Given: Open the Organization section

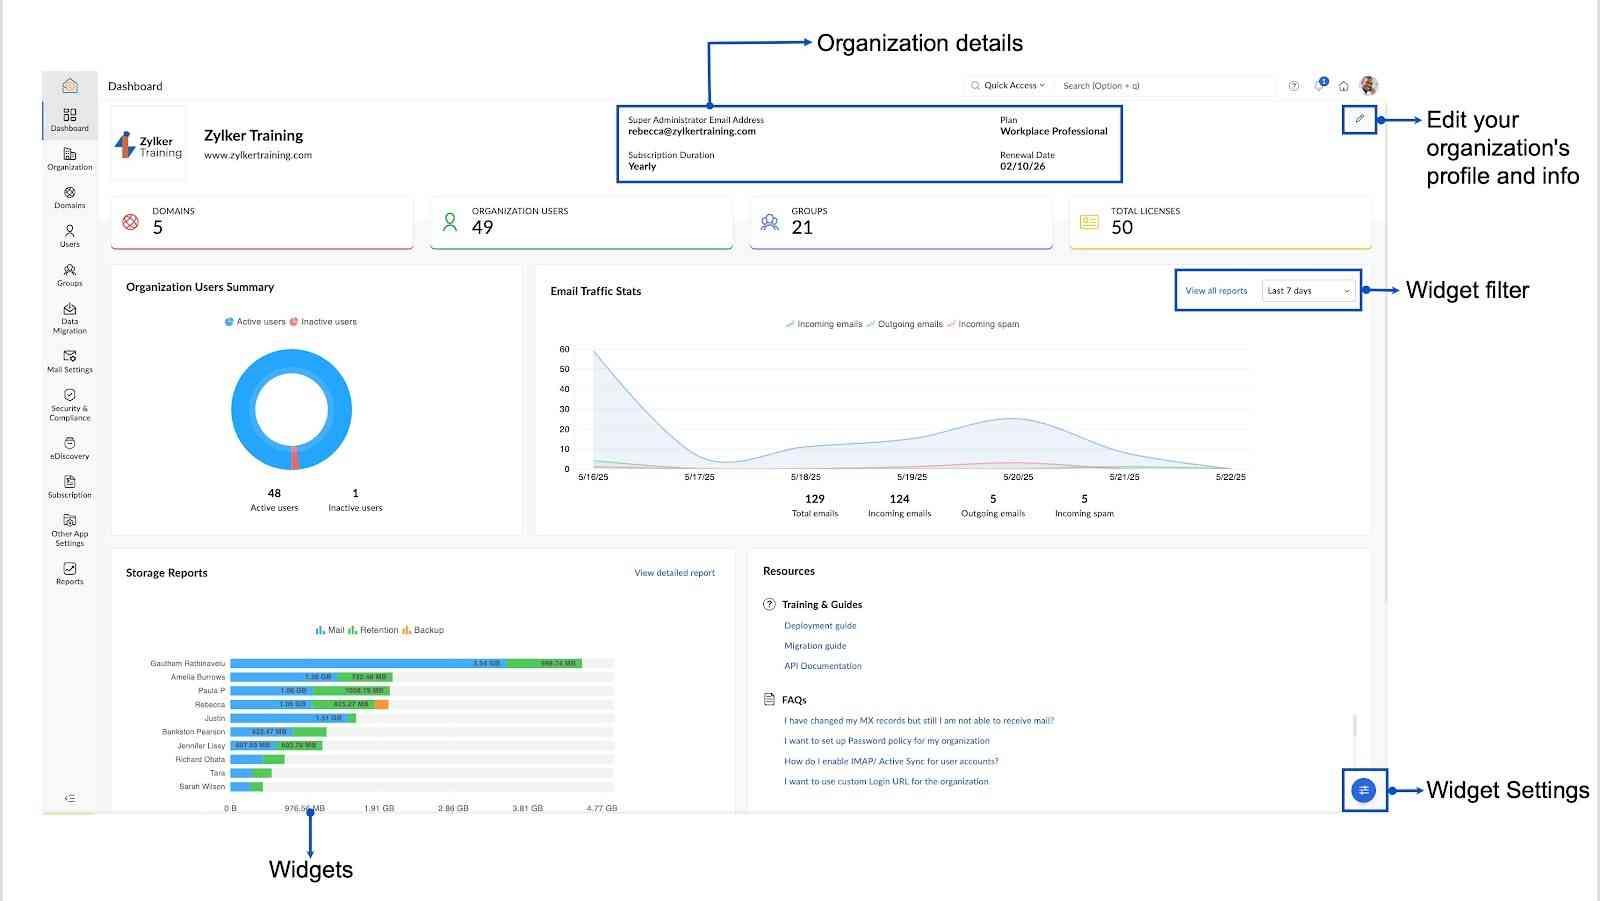Looking at the screenshot, I should (69, 158).
